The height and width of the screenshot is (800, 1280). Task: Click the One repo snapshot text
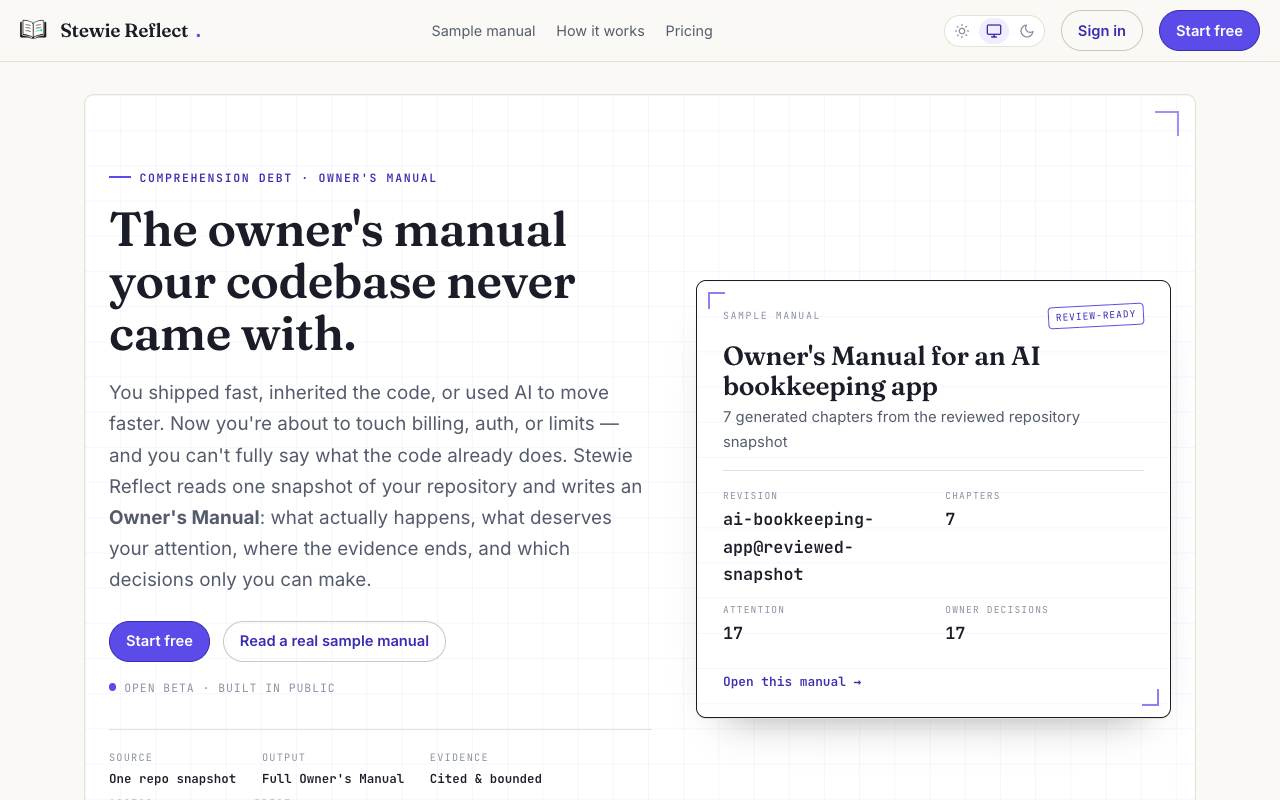point(172,778)
